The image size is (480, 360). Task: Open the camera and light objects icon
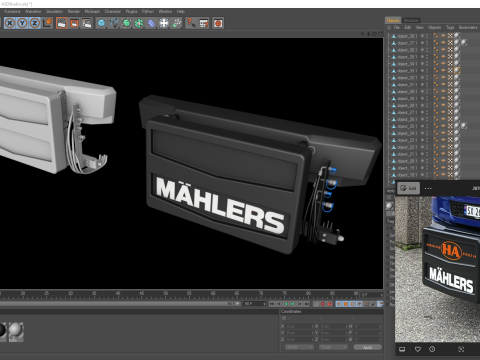[176, 23]
